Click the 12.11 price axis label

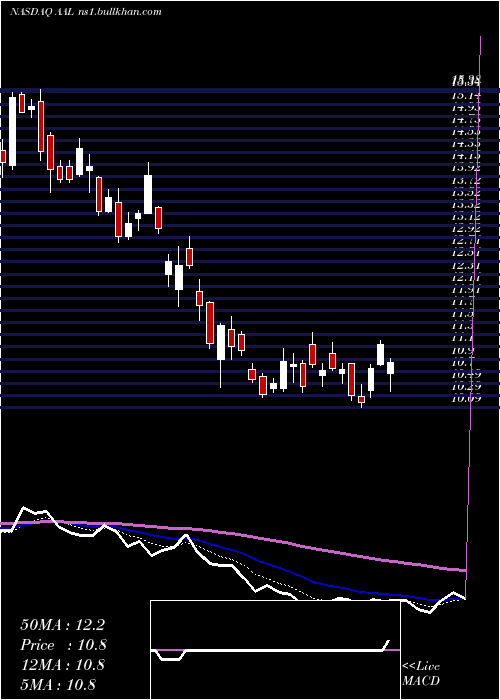coord(466,278)
